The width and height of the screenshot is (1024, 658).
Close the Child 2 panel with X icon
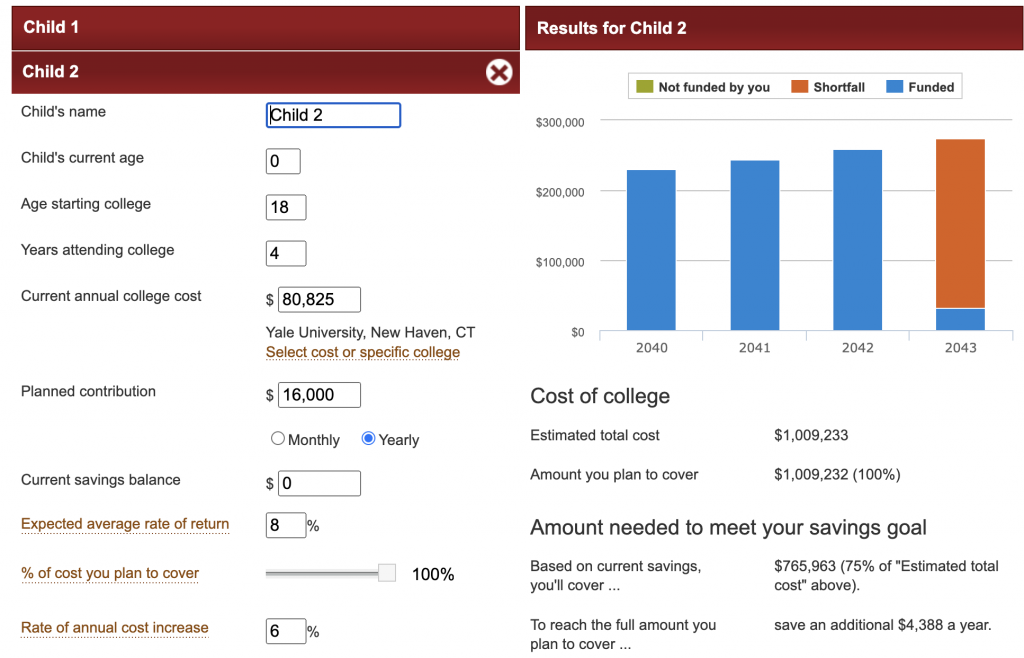tap(498, 72)
